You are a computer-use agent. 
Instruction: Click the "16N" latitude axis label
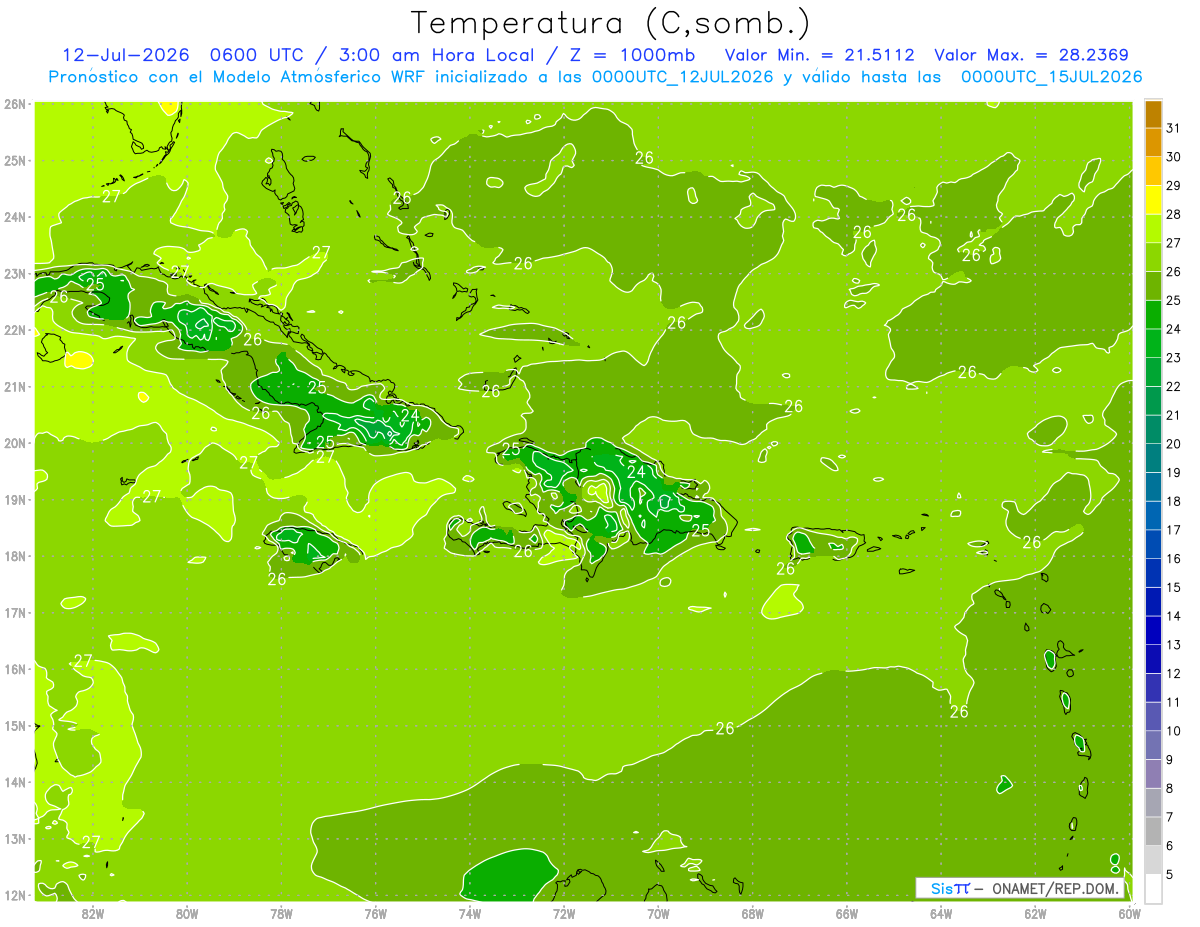tap(15, 669)
